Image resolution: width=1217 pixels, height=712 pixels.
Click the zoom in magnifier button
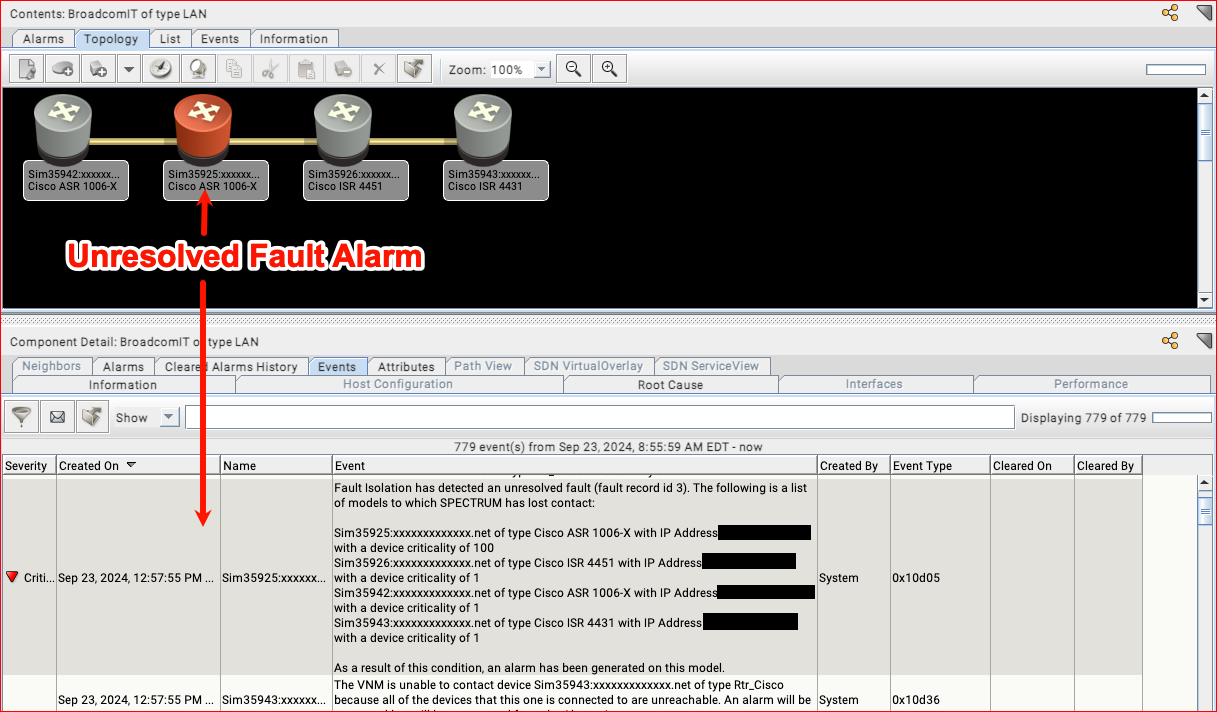[608, 69]
